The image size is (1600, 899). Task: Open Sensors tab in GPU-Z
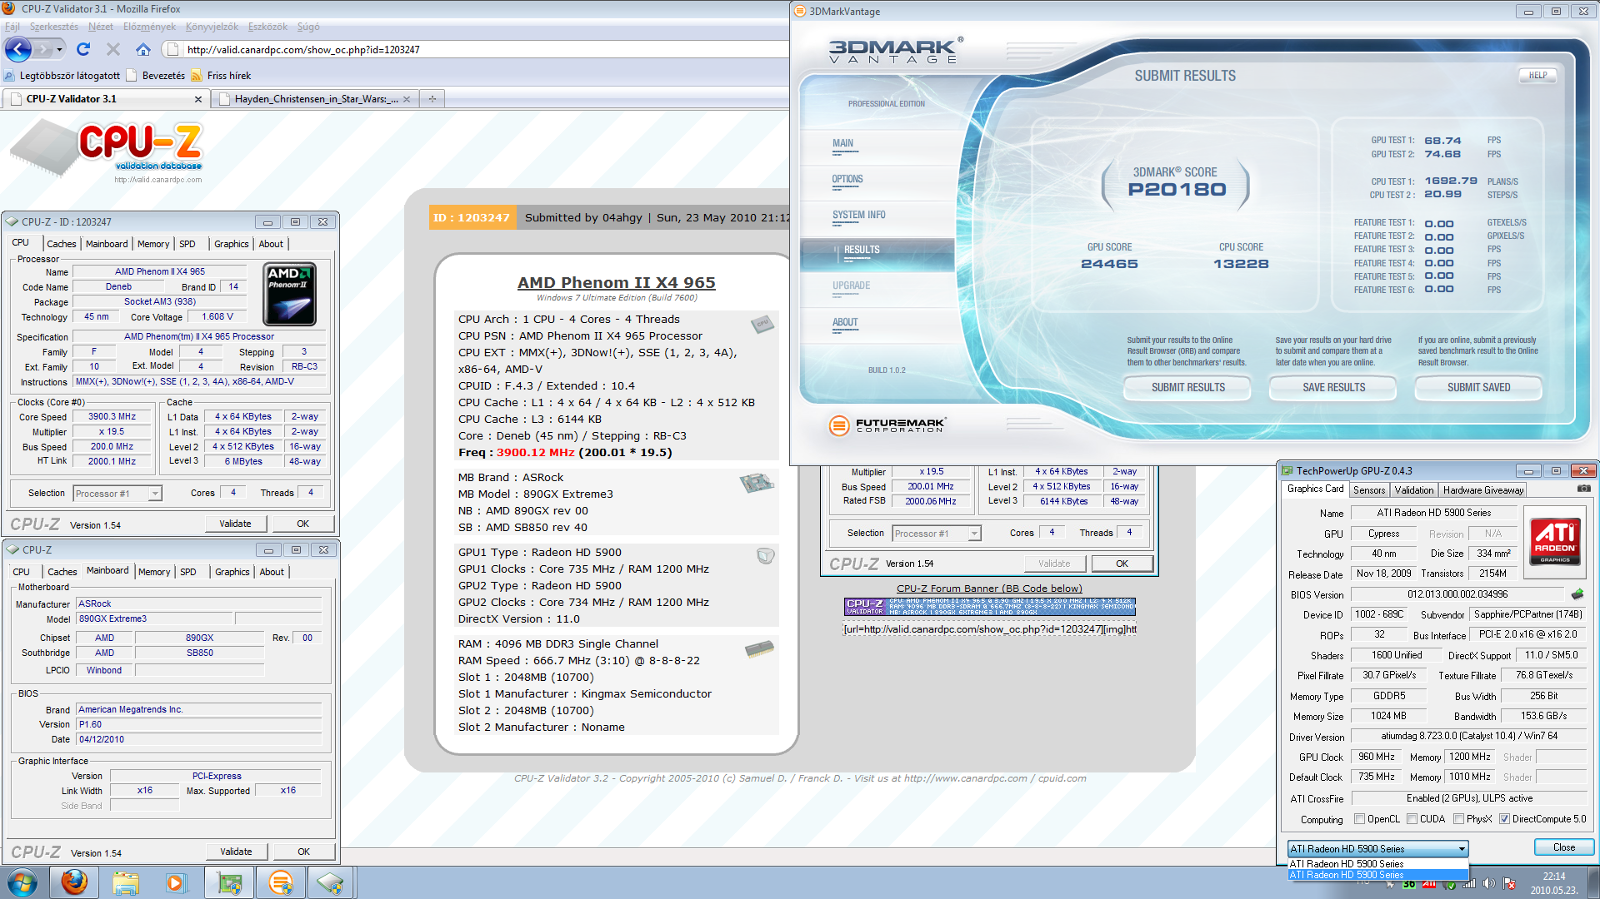1369,490
